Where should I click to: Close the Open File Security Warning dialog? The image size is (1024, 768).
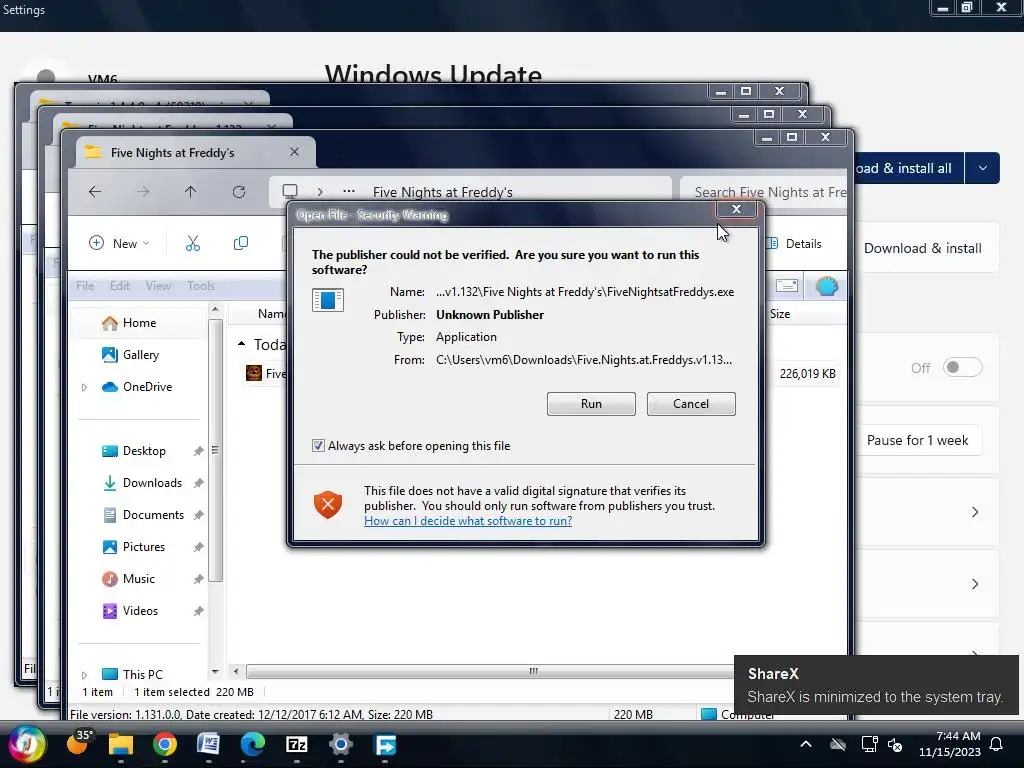point(736,209)
